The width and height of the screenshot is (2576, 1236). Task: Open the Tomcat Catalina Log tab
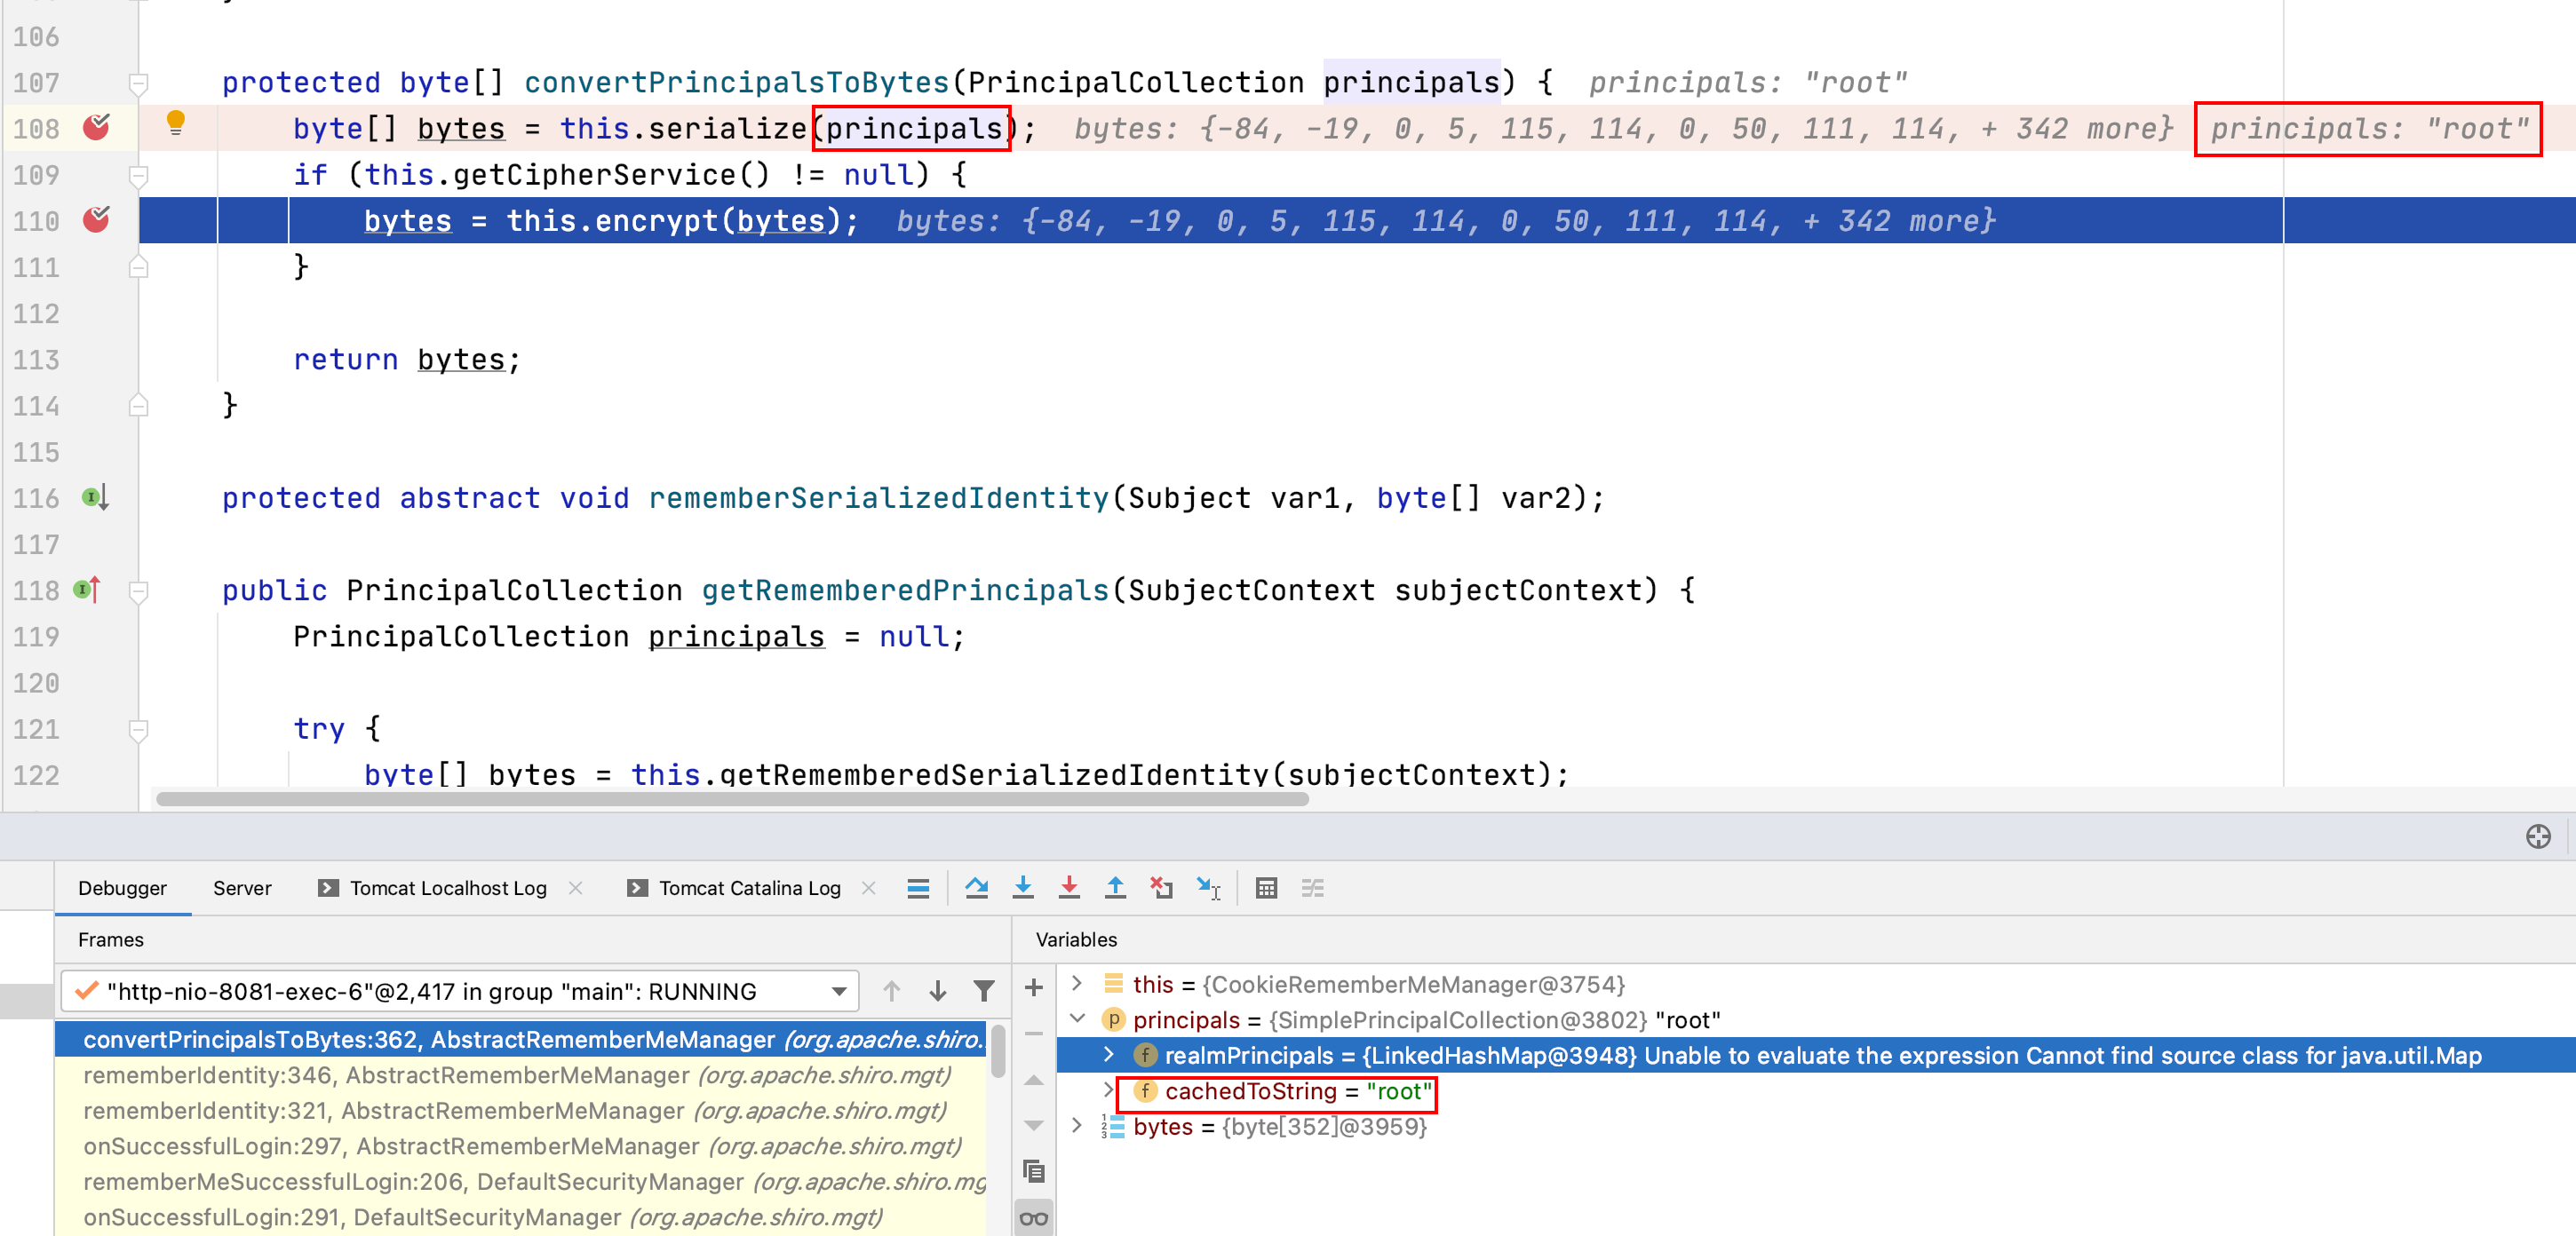pos(748,887)
